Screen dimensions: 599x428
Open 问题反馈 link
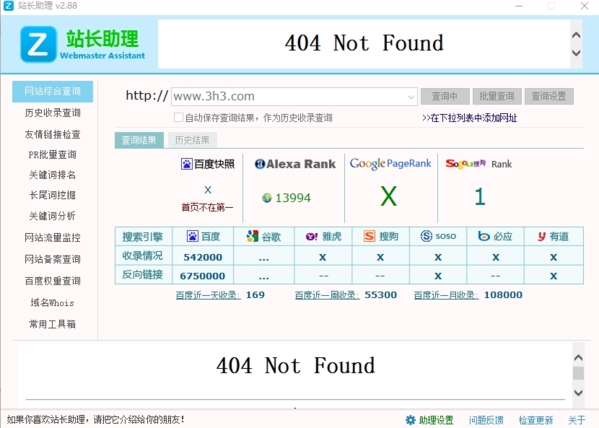point(486,420)
